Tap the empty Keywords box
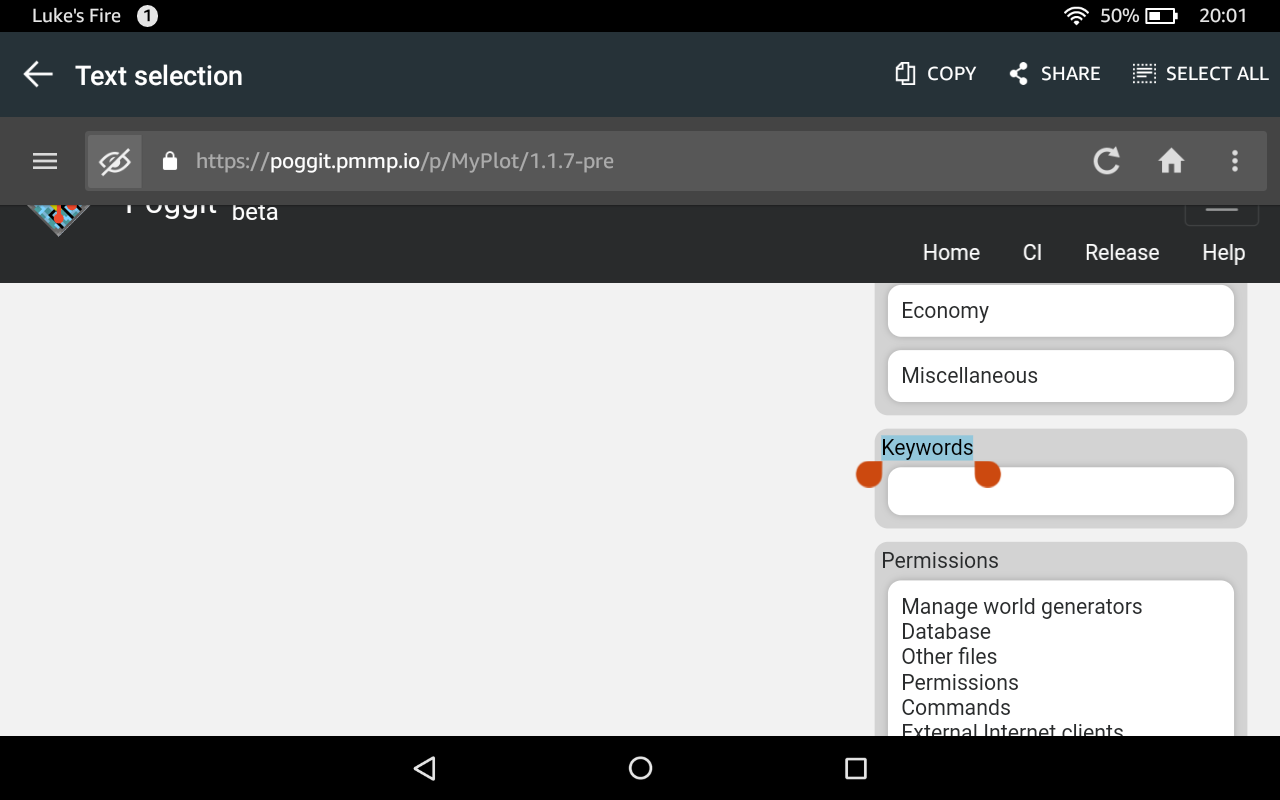Screen dimensions: 1280x800 coord(1061,491)
